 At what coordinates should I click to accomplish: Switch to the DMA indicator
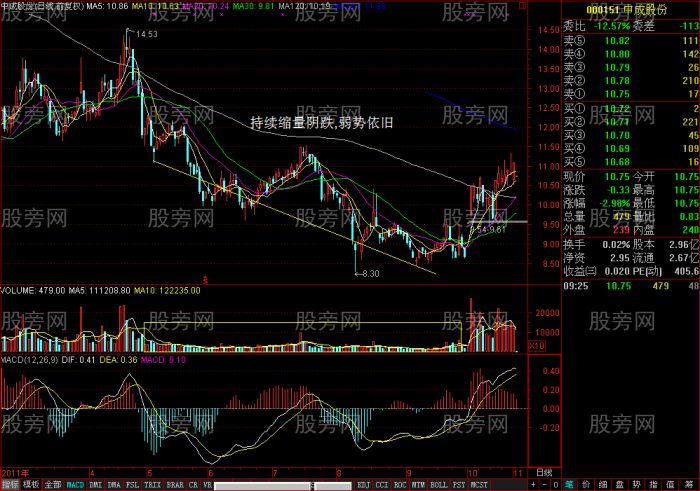point(114,485)
